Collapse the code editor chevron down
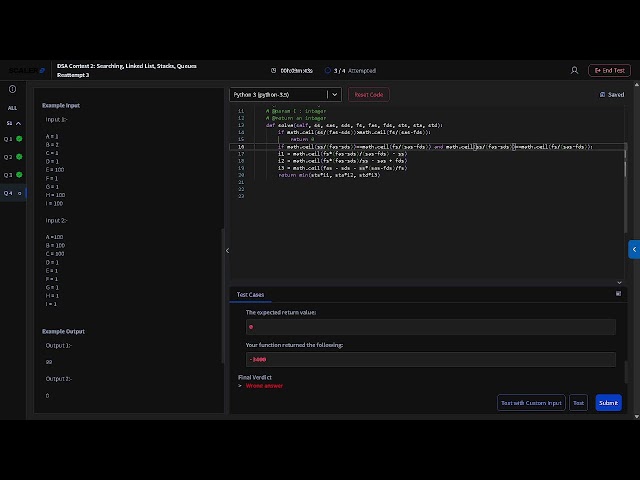 [x=619, y=282]
